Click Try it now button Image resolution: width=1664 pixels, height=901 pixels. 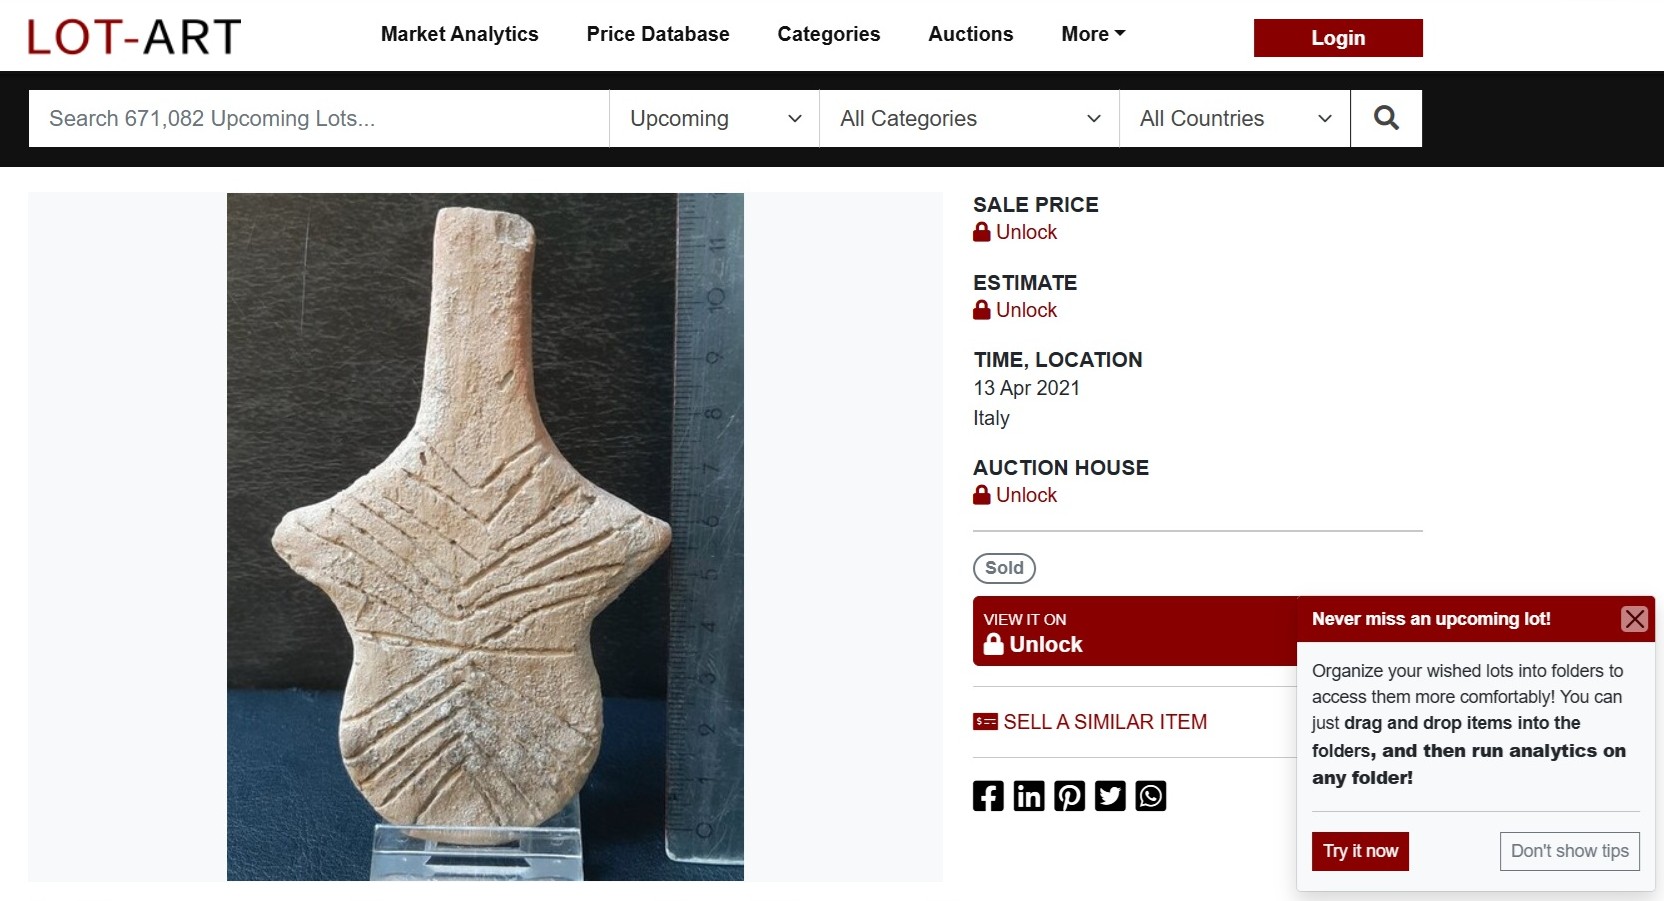point(1360,851)
